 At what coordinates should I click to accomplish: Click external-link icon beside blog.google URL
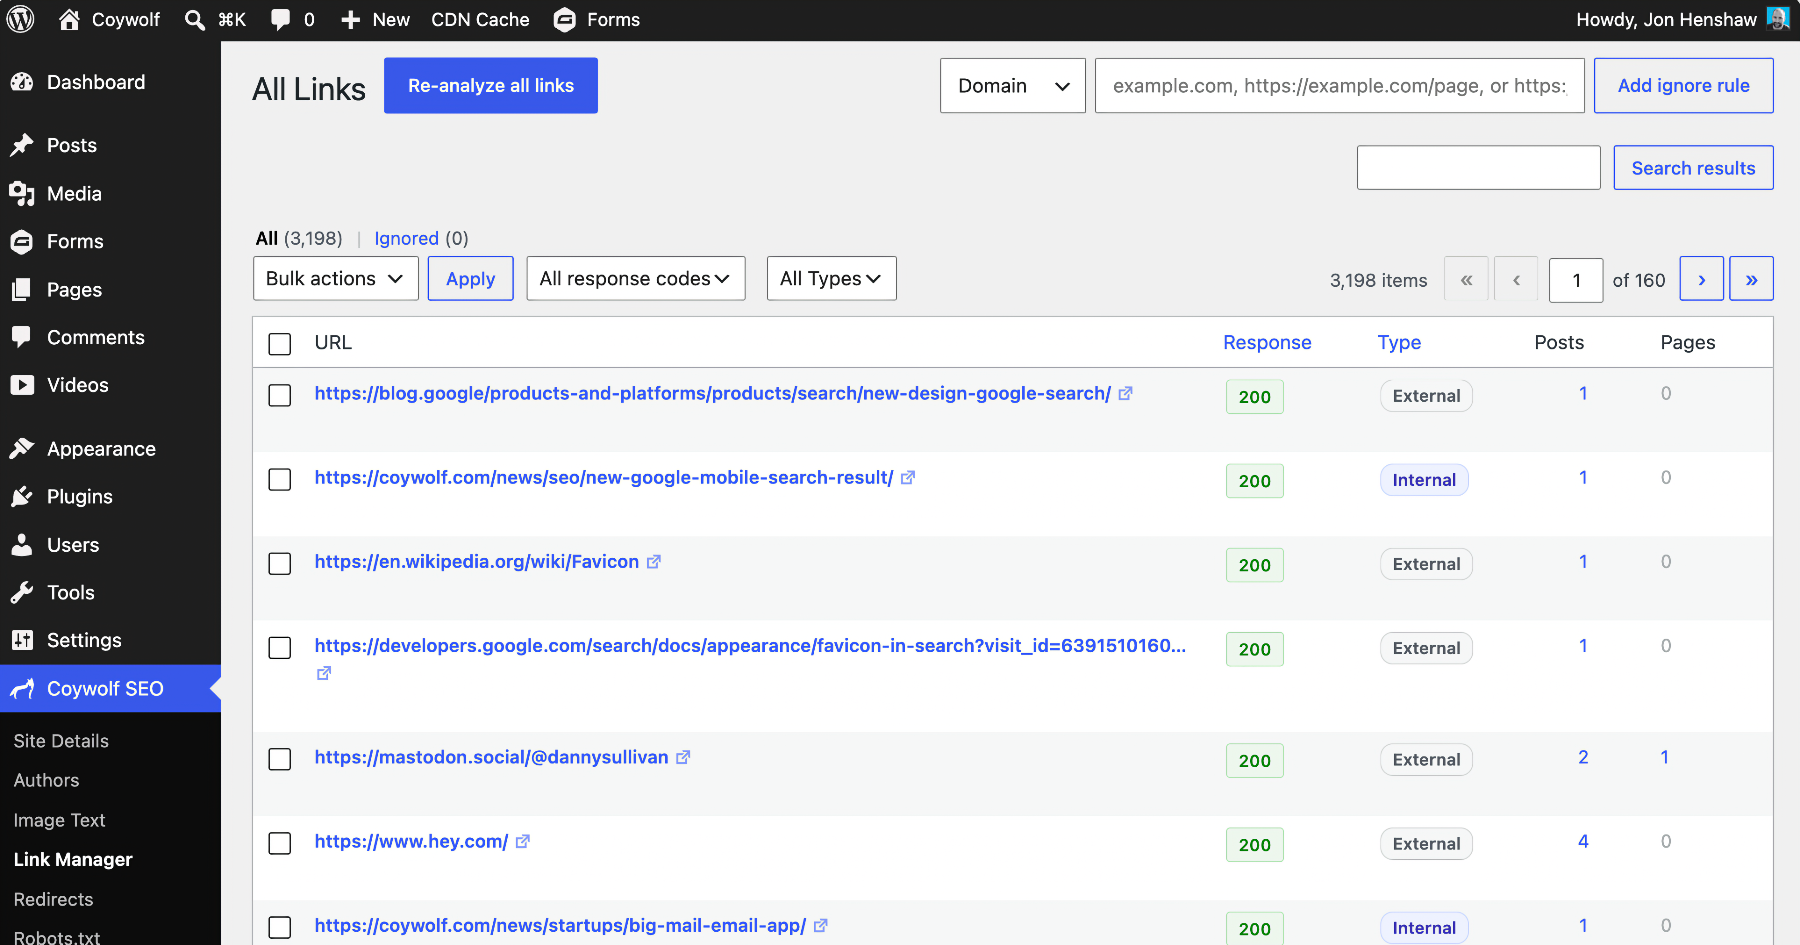[1125, 393]
